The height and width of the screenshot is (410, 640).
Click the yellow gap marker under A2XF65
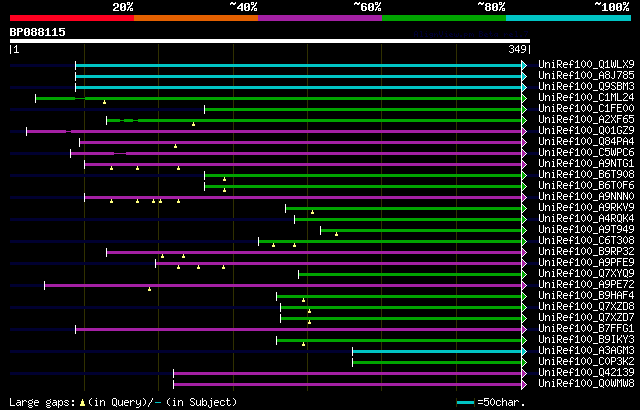[x=193, y=124]
